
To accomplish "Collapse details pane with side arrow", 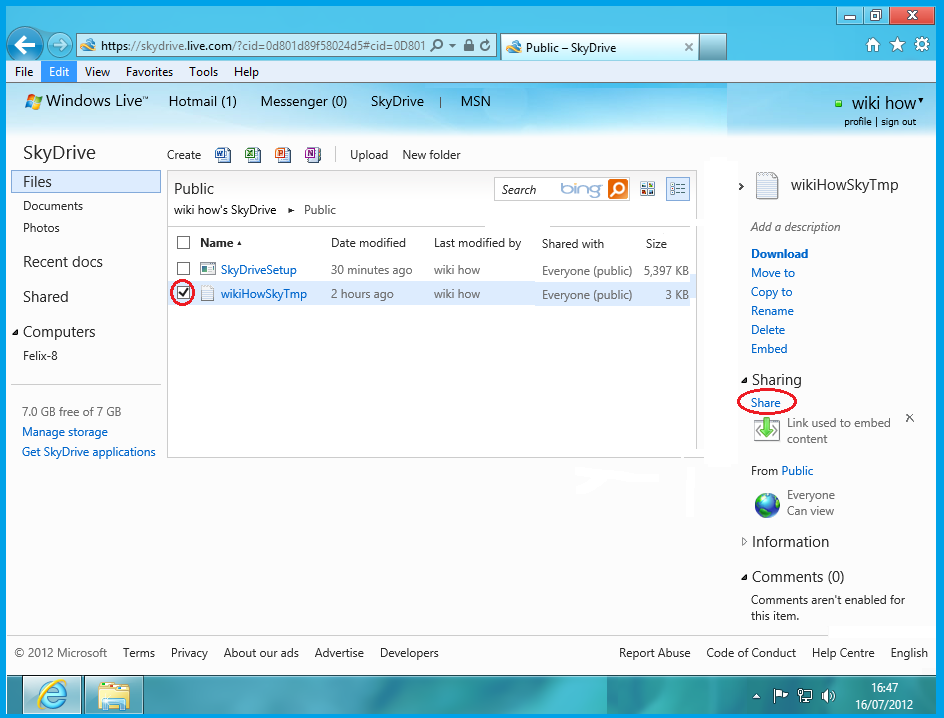I will (x=741, y=187).
